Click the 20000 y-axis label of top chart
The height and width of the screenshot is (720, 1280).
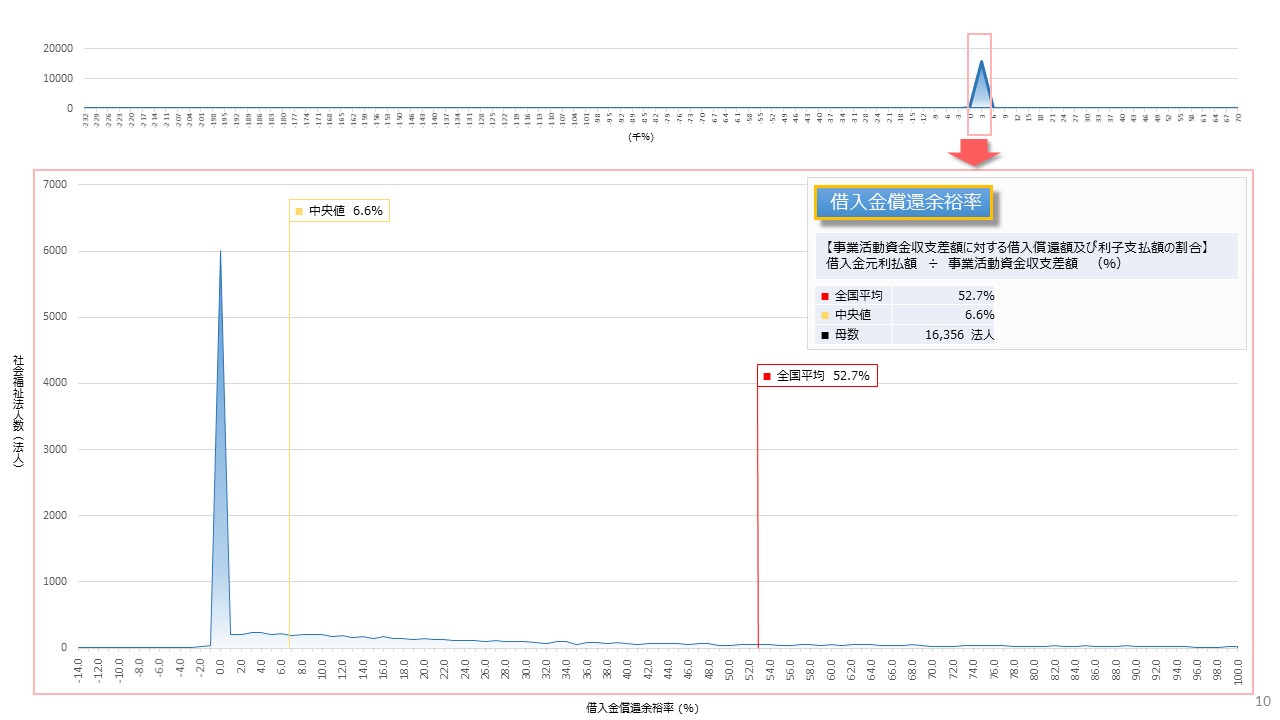(57, 48)
